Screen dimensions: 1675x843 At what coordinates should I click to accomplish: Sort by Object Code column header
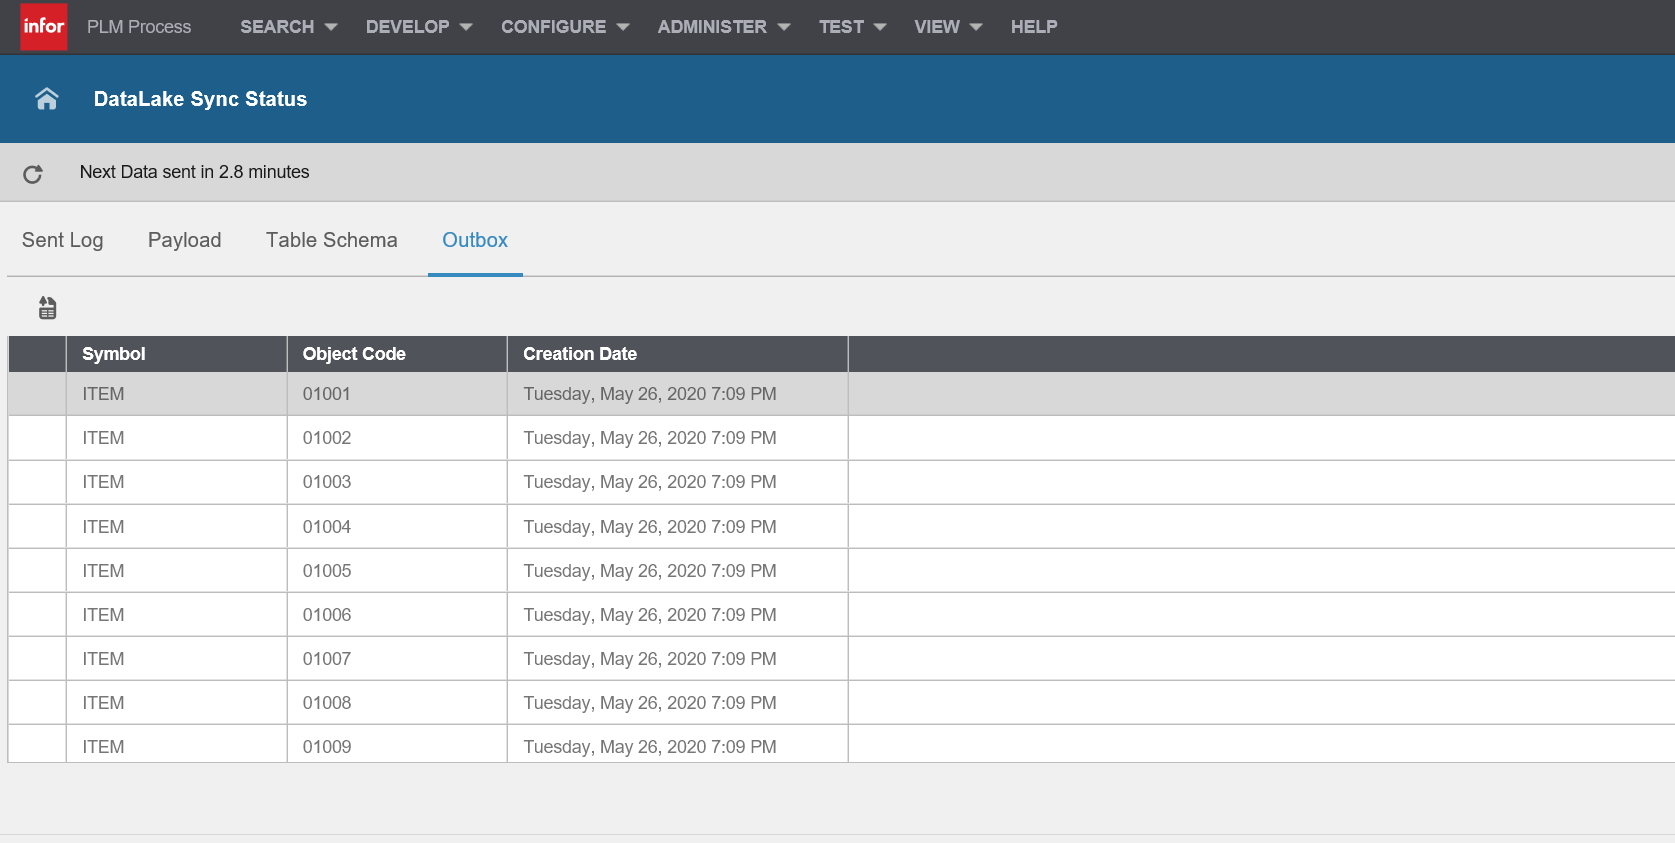[354, 354]
